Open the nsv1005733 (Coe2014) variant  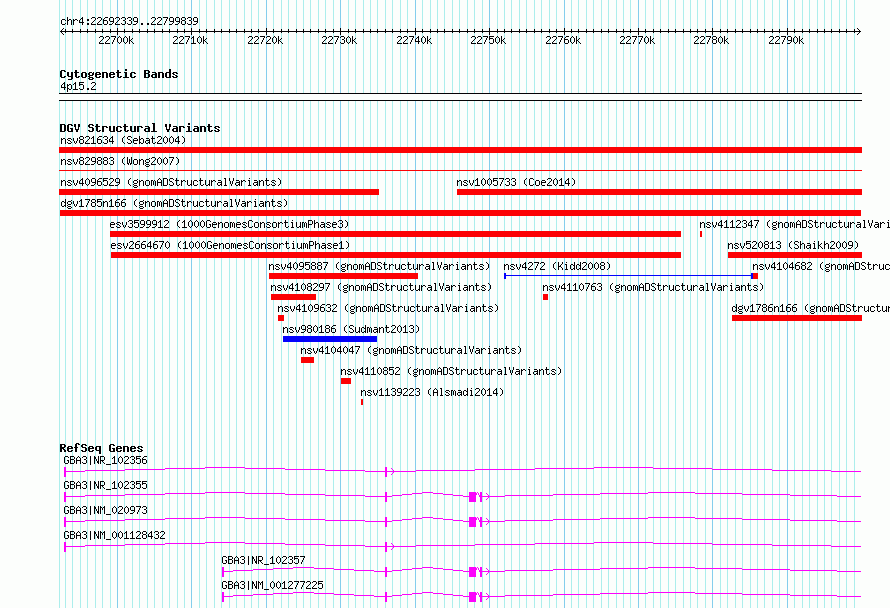coord(659,192)
